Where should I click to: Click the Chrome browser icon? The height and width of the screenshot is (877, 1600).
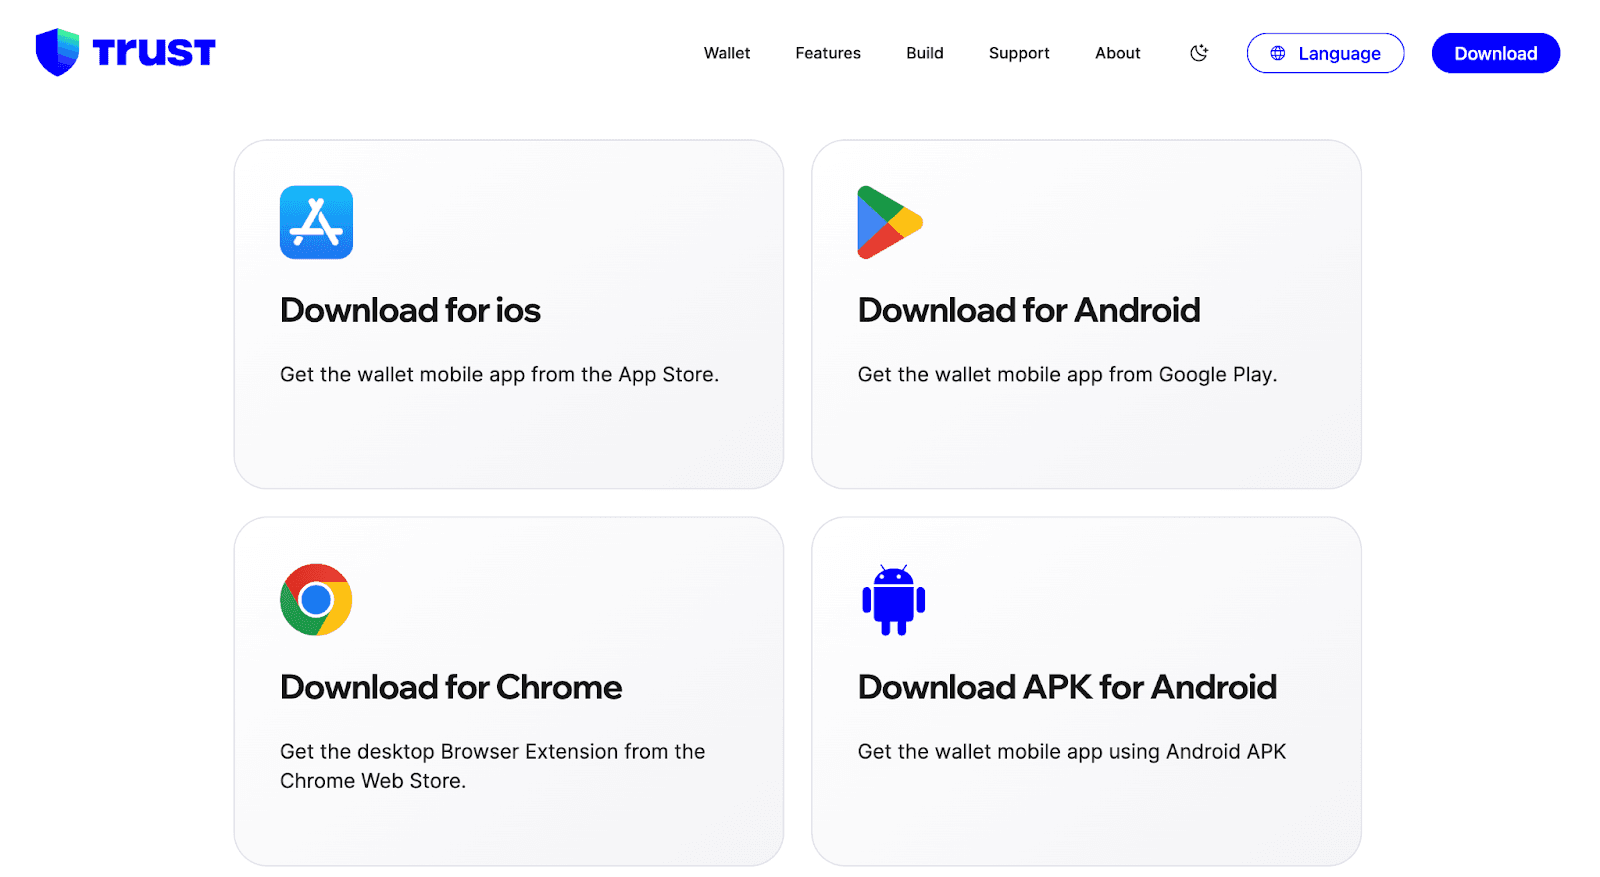coord(316,599)
